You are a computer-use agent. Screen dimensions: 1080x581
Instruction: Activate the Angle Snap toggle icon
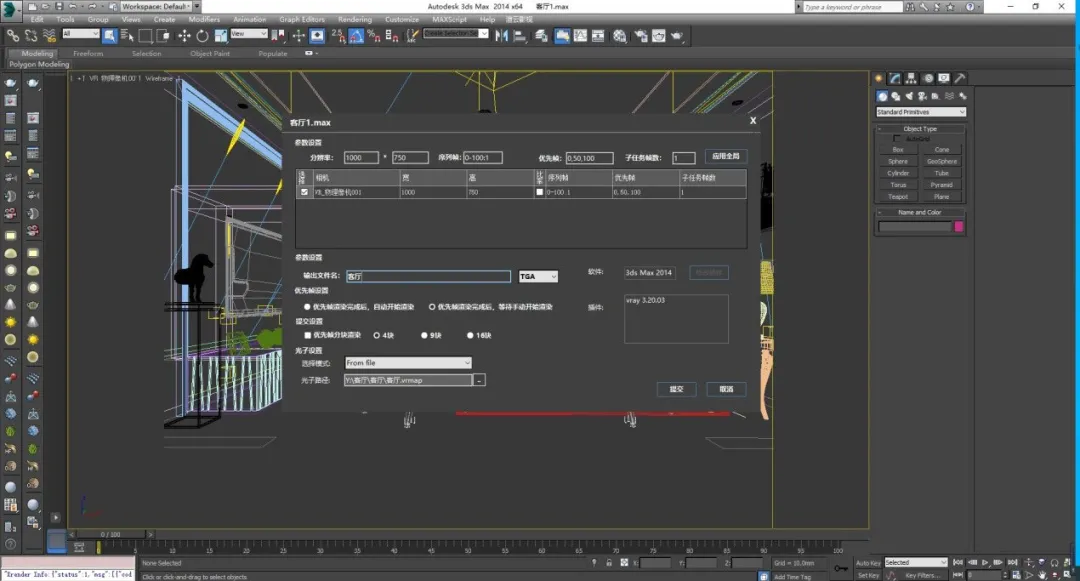coord(355,35)
